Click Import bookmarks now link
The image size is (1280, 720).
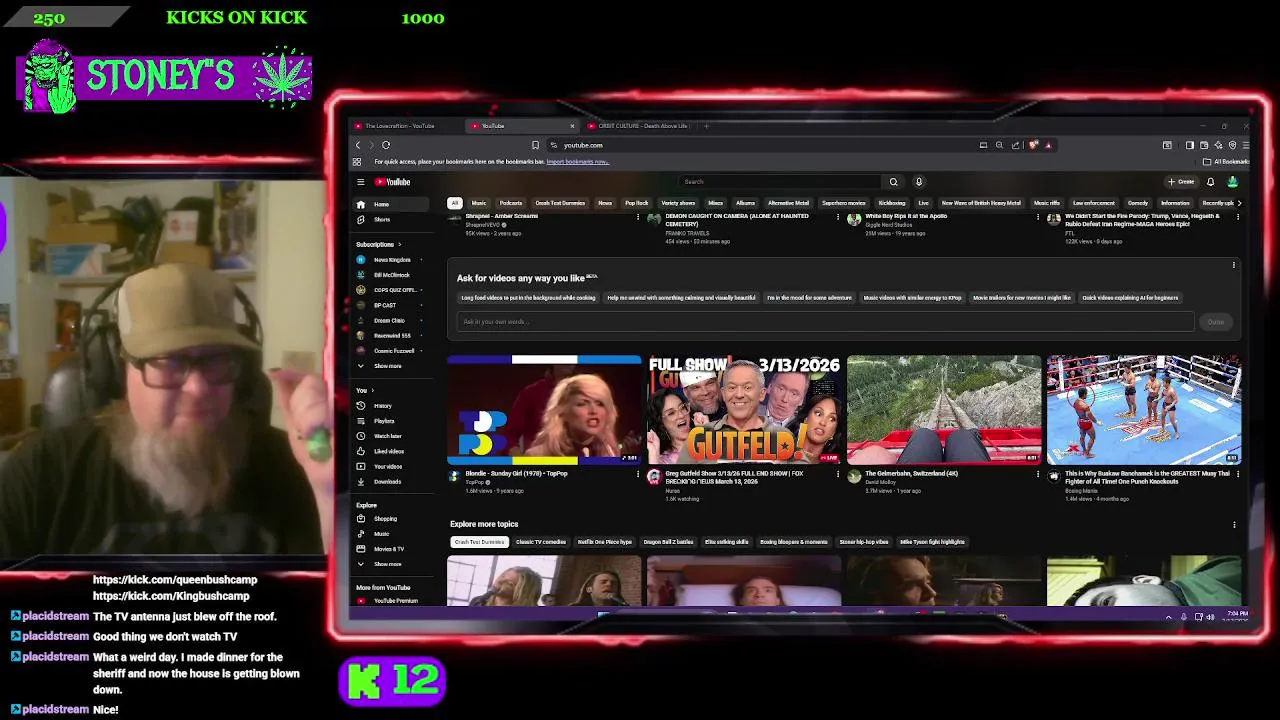click(578, 162)
